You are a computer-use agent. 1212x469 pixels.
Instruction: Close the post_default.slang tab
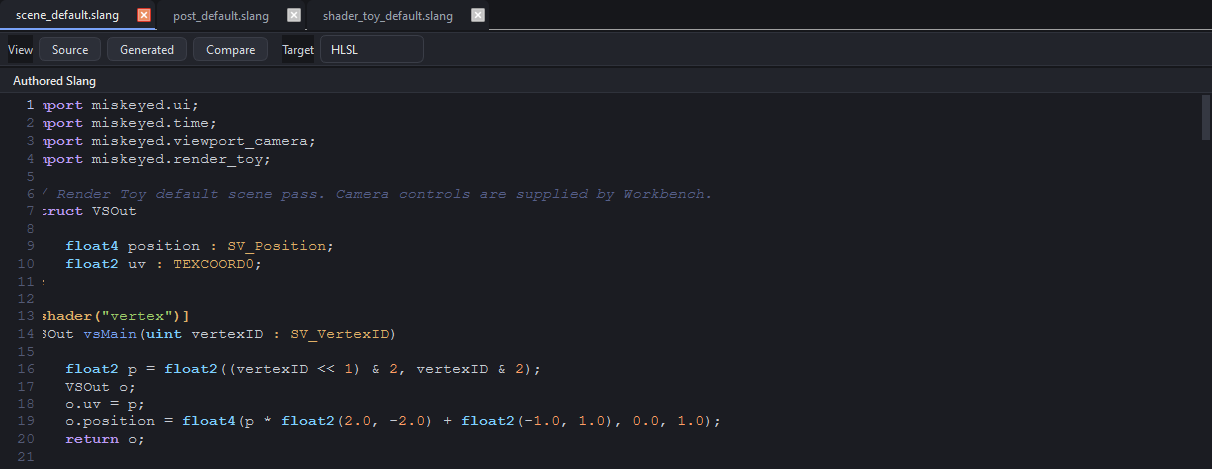click(x=293, y=15)
